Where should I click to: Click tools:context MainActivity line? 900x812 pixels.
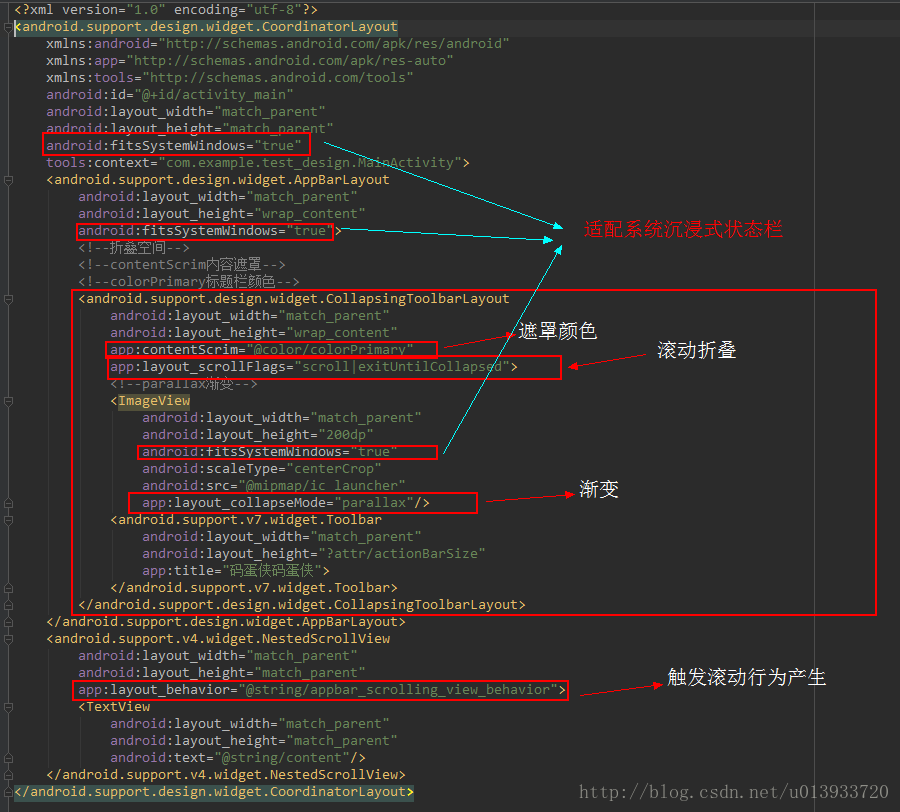point(258,163)
